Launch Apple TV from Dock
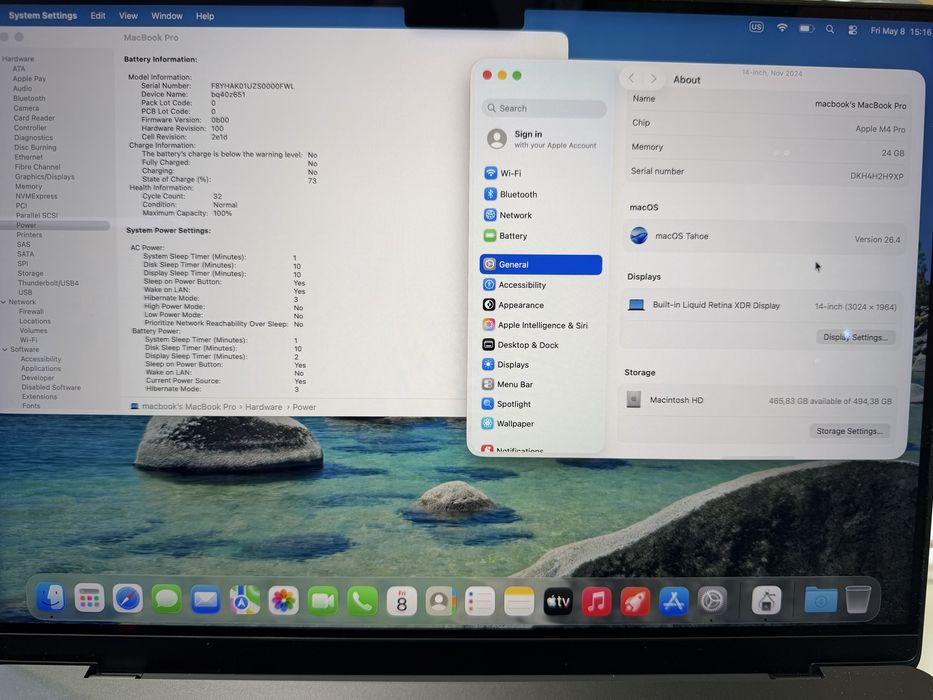Screen dimensions: 933x700 558,602
